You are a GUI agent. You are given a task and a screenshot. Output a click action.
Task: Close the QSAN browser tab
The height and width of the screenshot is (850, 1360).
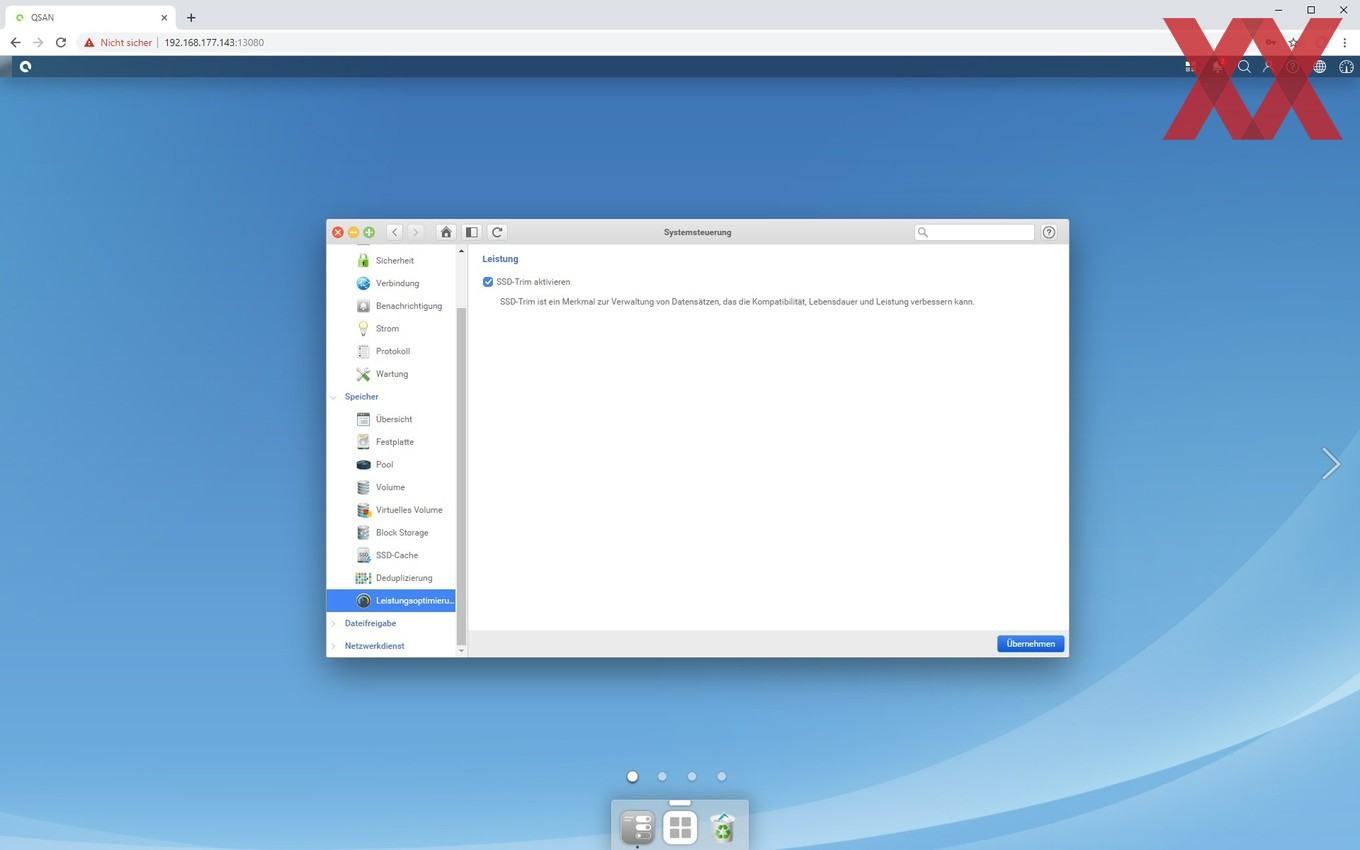(x=164, y=17)
